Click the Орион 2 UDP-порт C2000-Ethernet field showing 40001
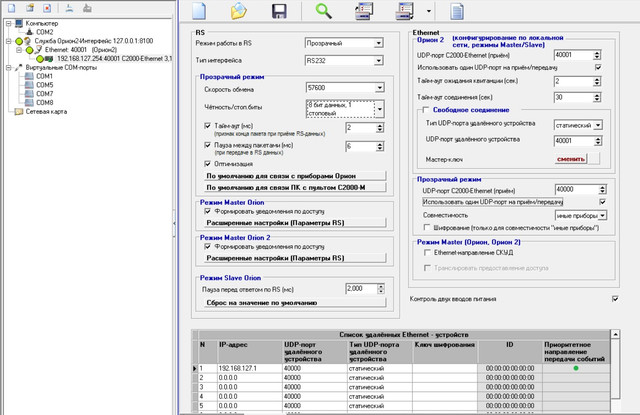 pos(573,55)
